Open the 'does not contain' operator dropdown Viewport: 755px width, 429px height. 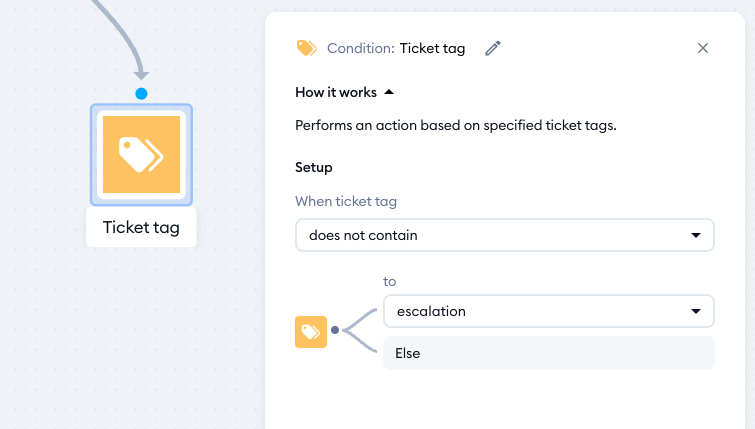coord(505,235)
